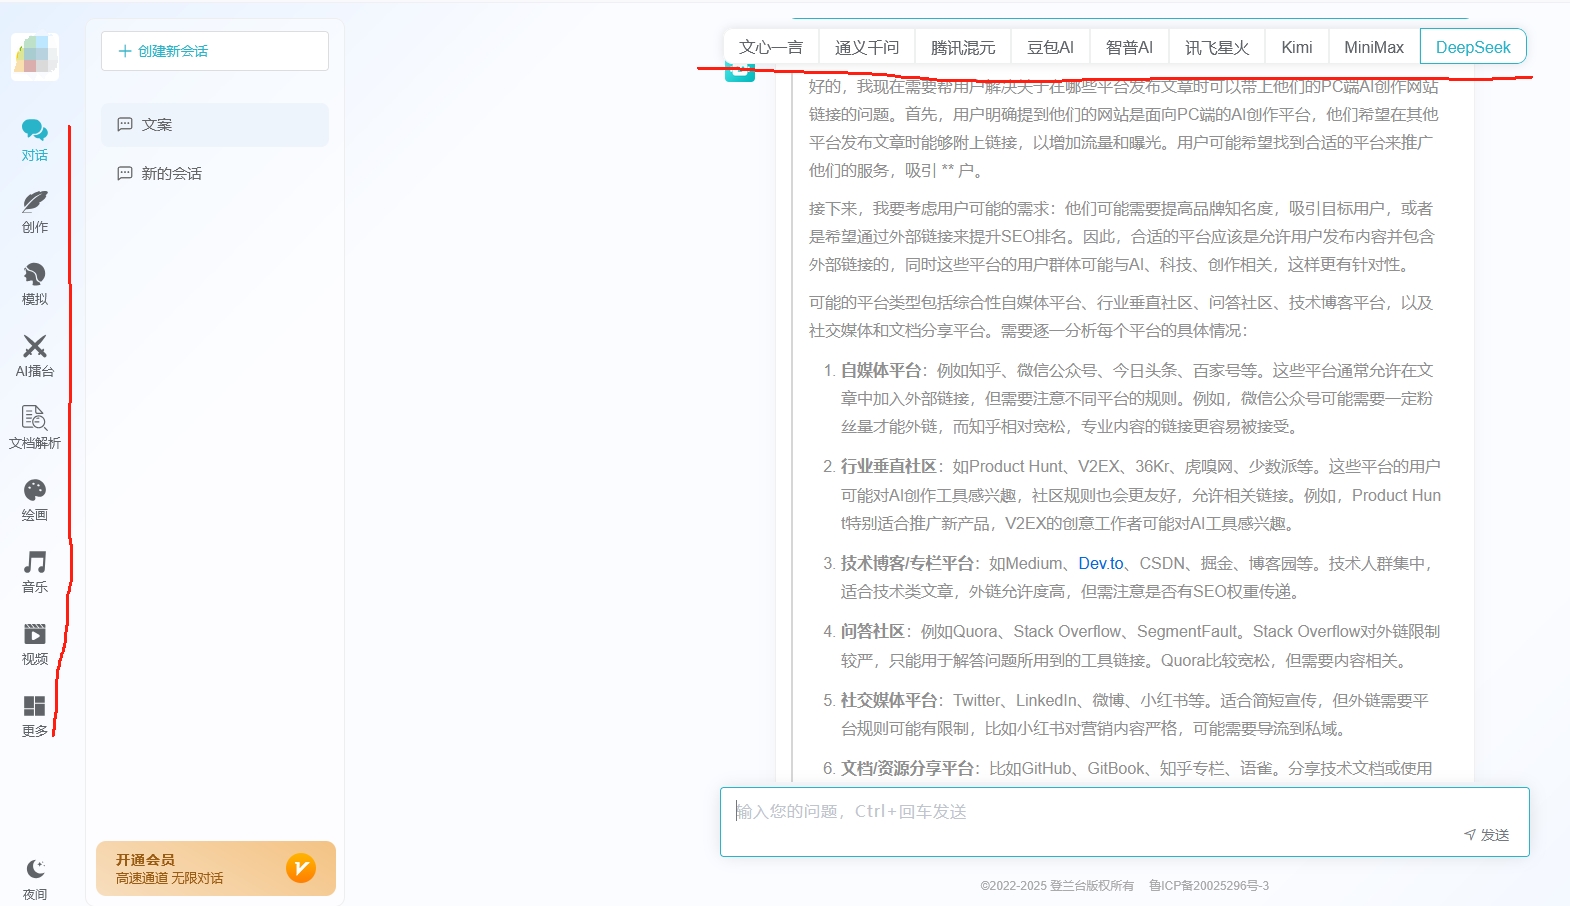Open the 鲁ICP备20025296号-3 footer link
Screen dimensions: 1570x906
[1209, 886]
